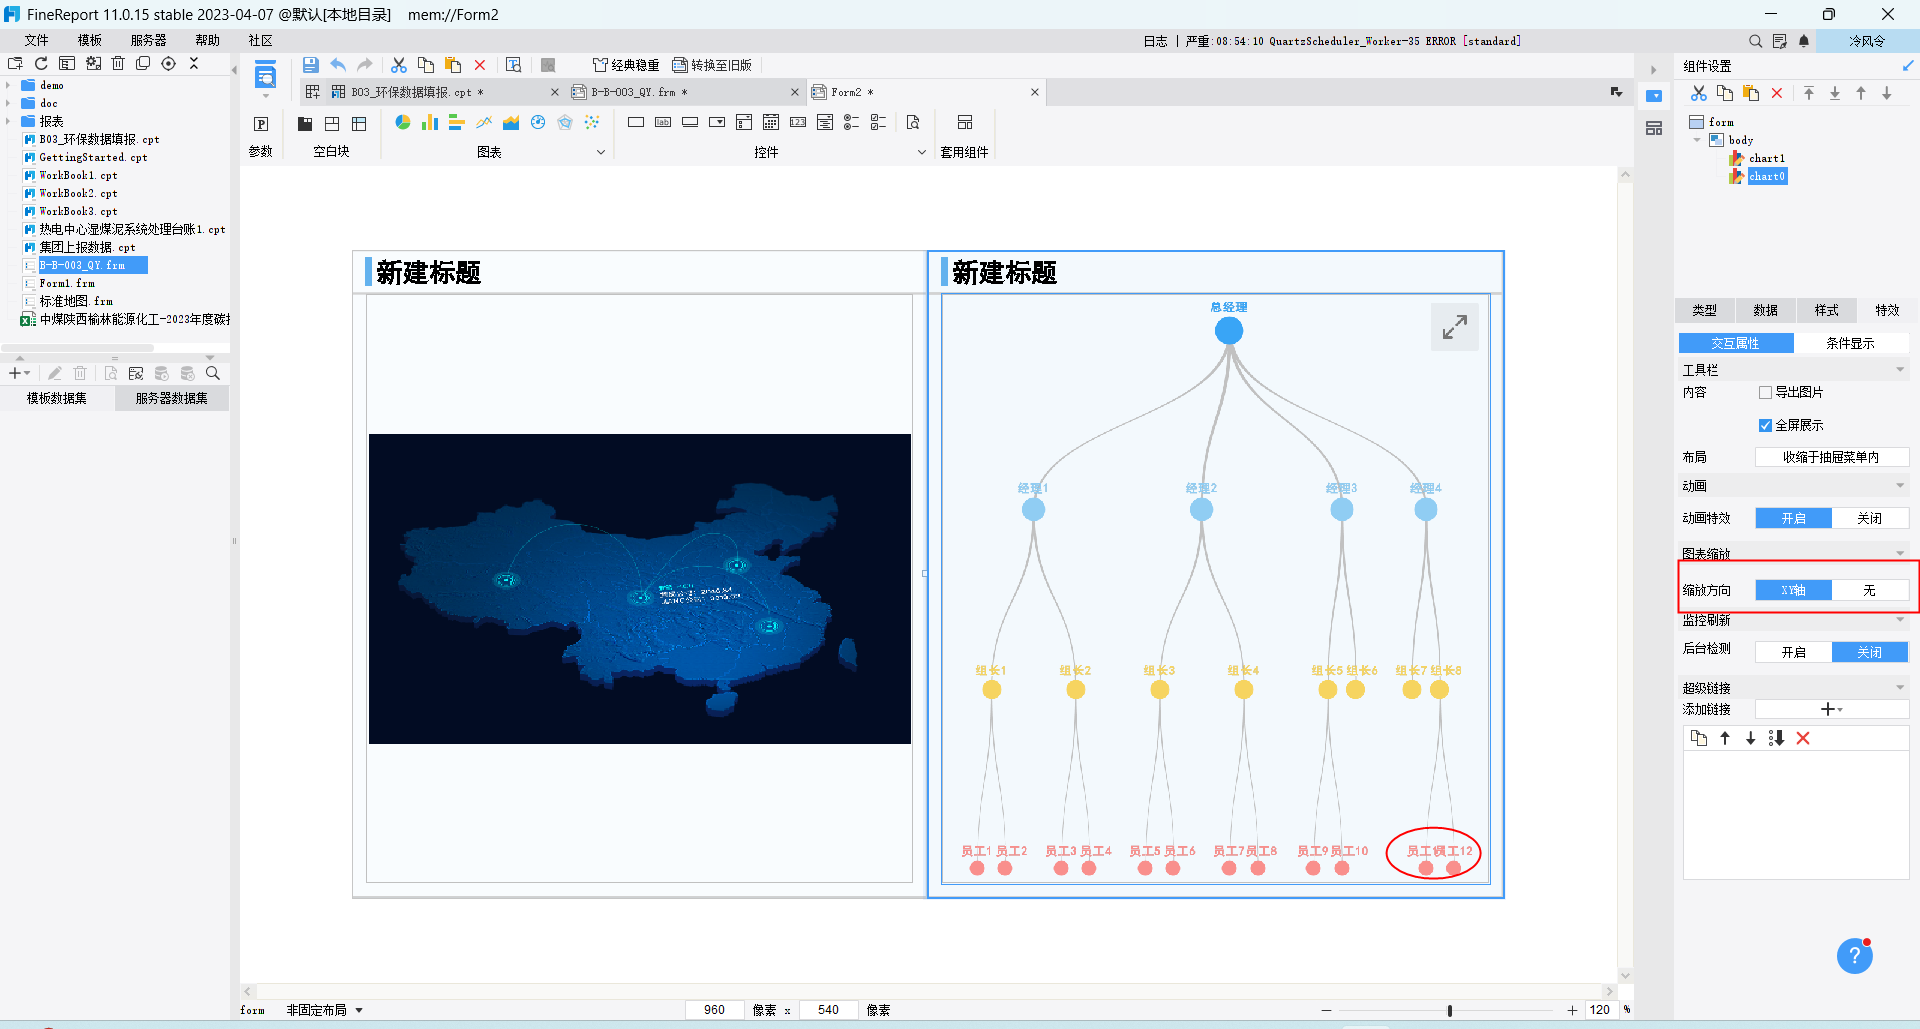This screenshot has height=1029, width=1920.
Task: Open the 模板 menu
Action: (90, 40)
